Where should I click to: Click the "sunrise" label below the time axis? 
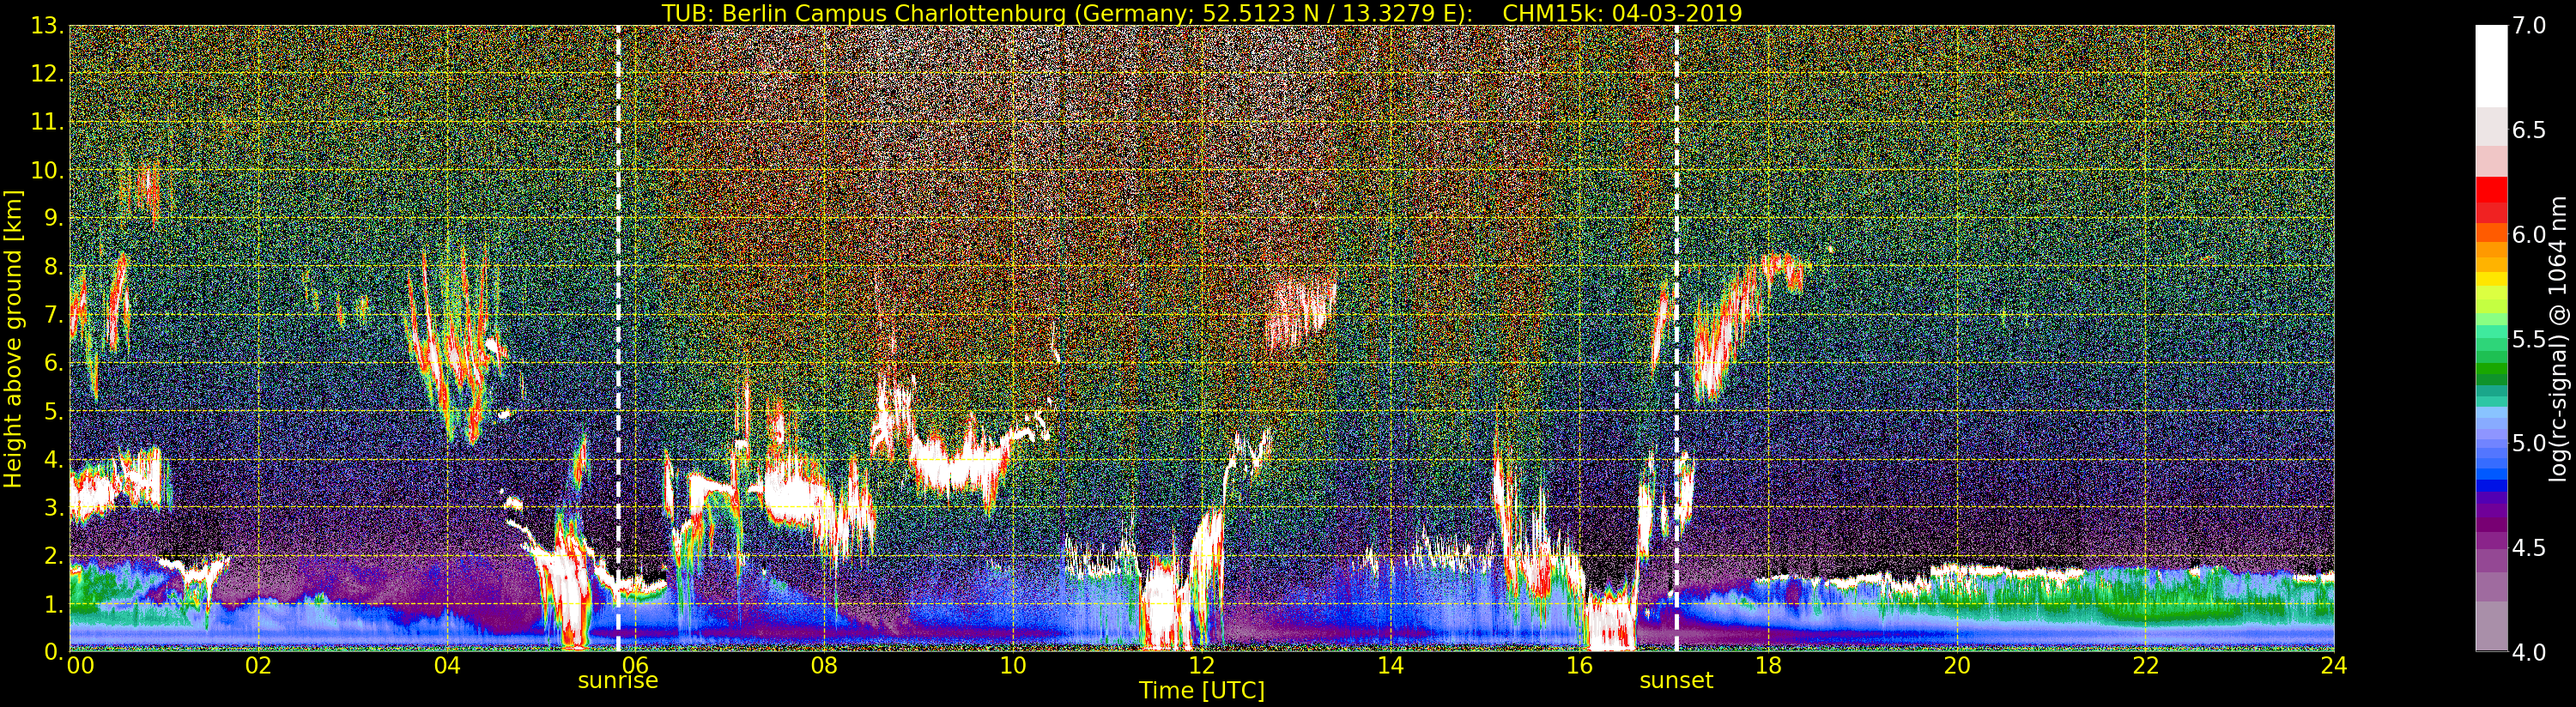point(618,681)
